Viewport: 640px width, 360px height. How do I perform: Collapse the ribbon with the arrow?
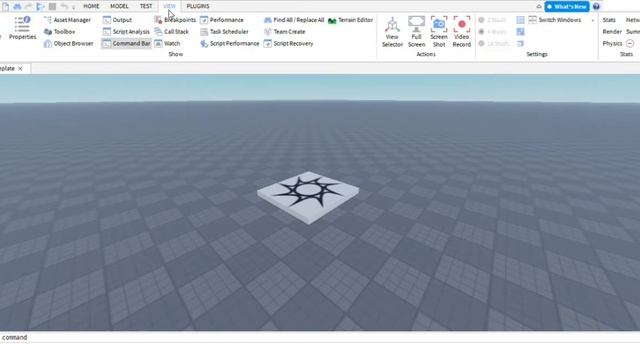pos(539,7)
